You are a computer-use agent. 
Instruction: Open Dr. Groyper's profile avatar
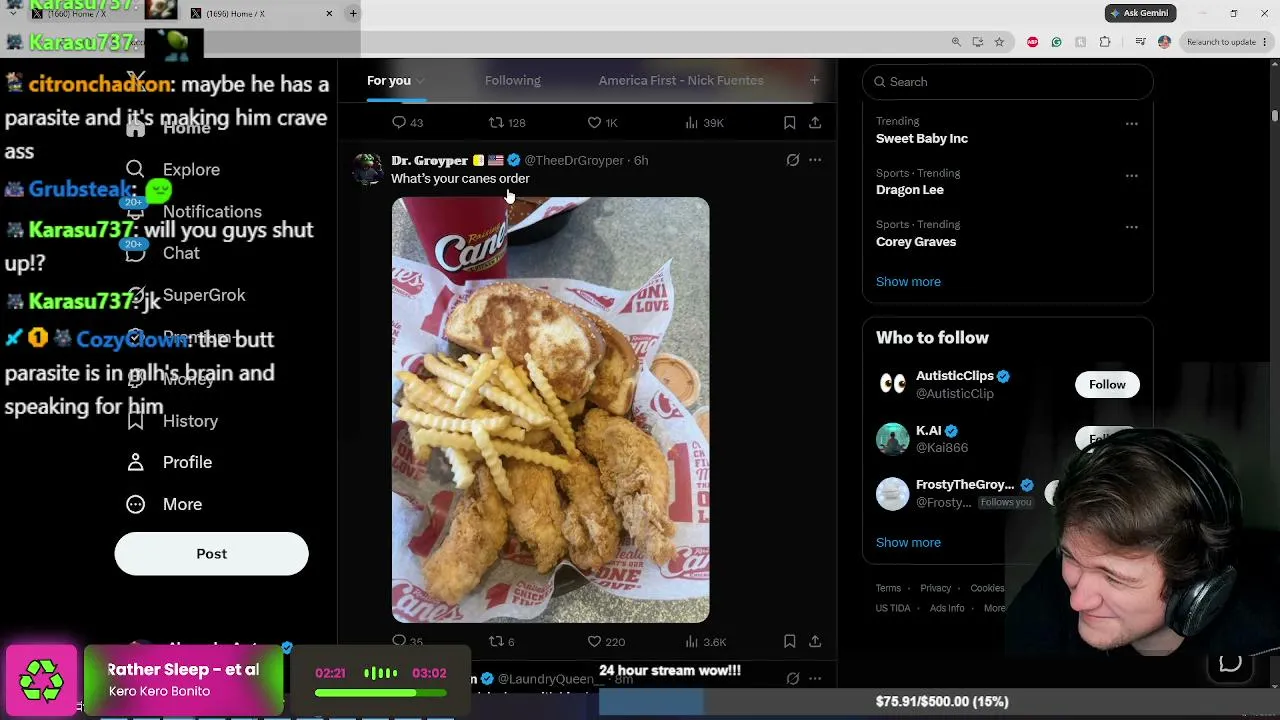pos(367,168)
